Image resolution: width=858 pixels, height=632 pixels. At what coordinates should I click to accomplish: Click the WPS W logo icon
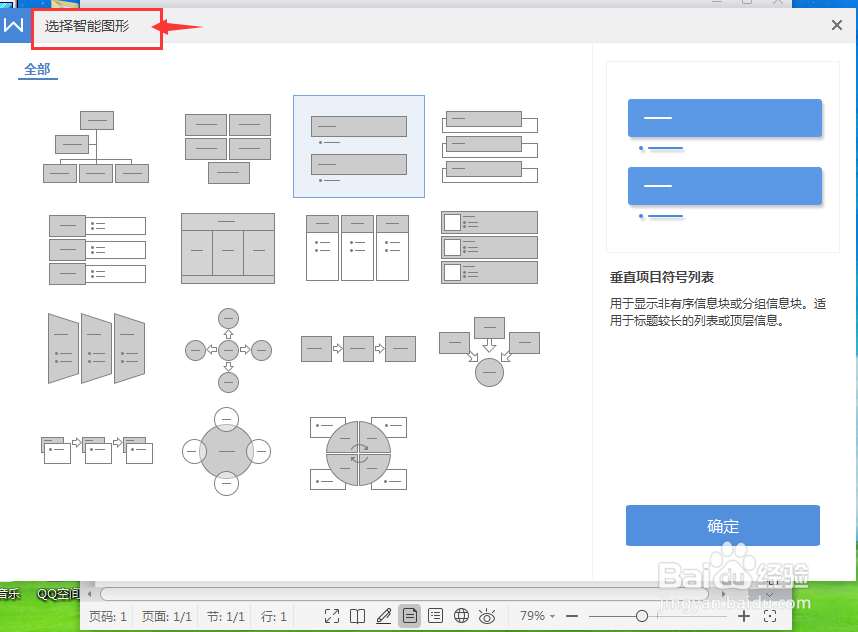pyautogui.click(x=14, y=25)
